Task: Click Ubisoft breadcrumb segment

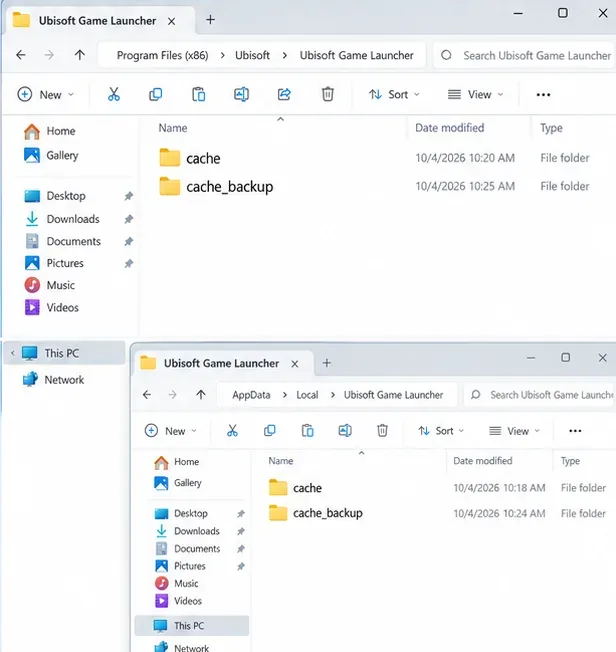Action: point(252,55)
